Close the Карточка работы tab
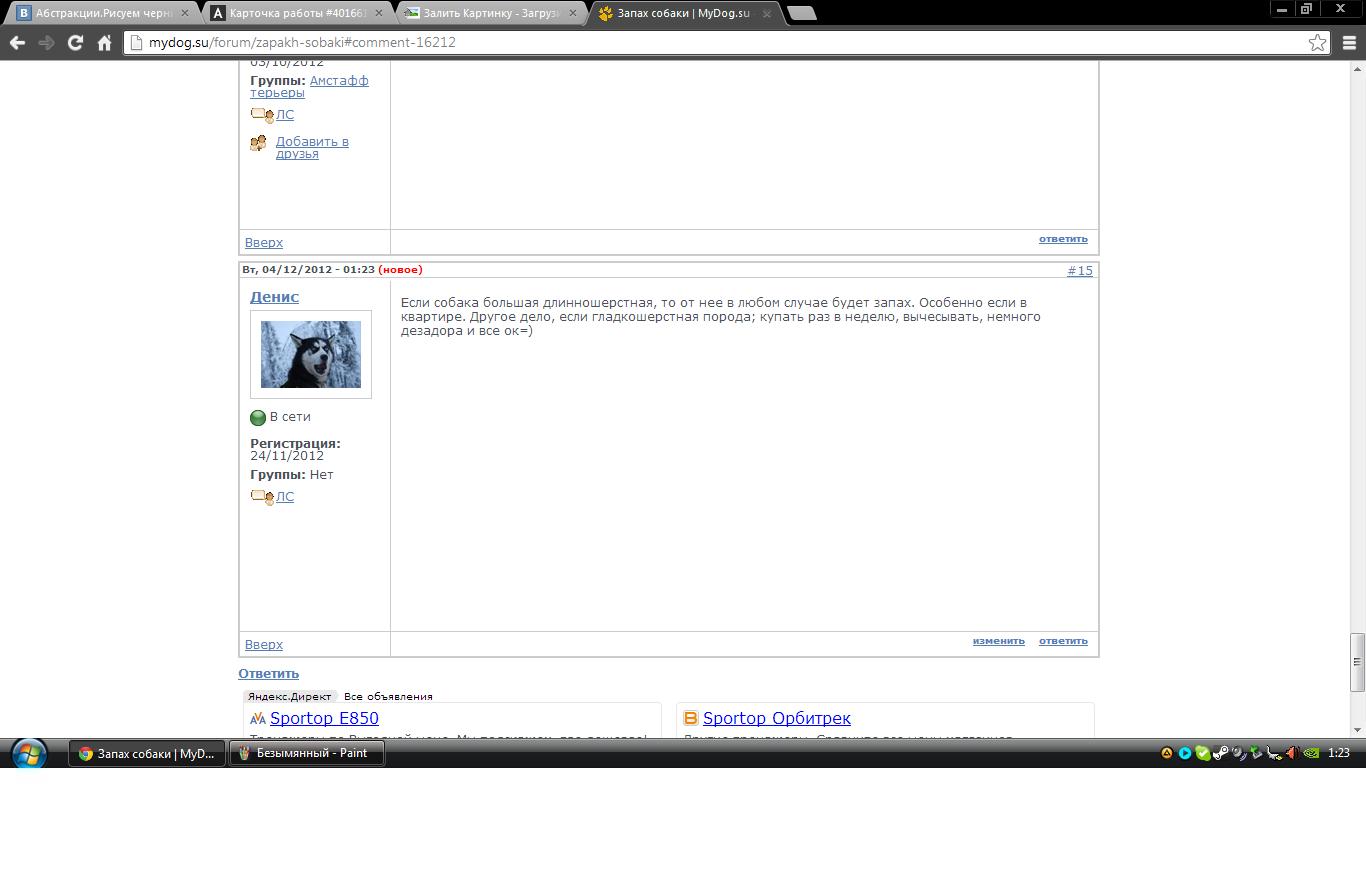Screen dimensions: 1366x878 [x=378, y=14]
